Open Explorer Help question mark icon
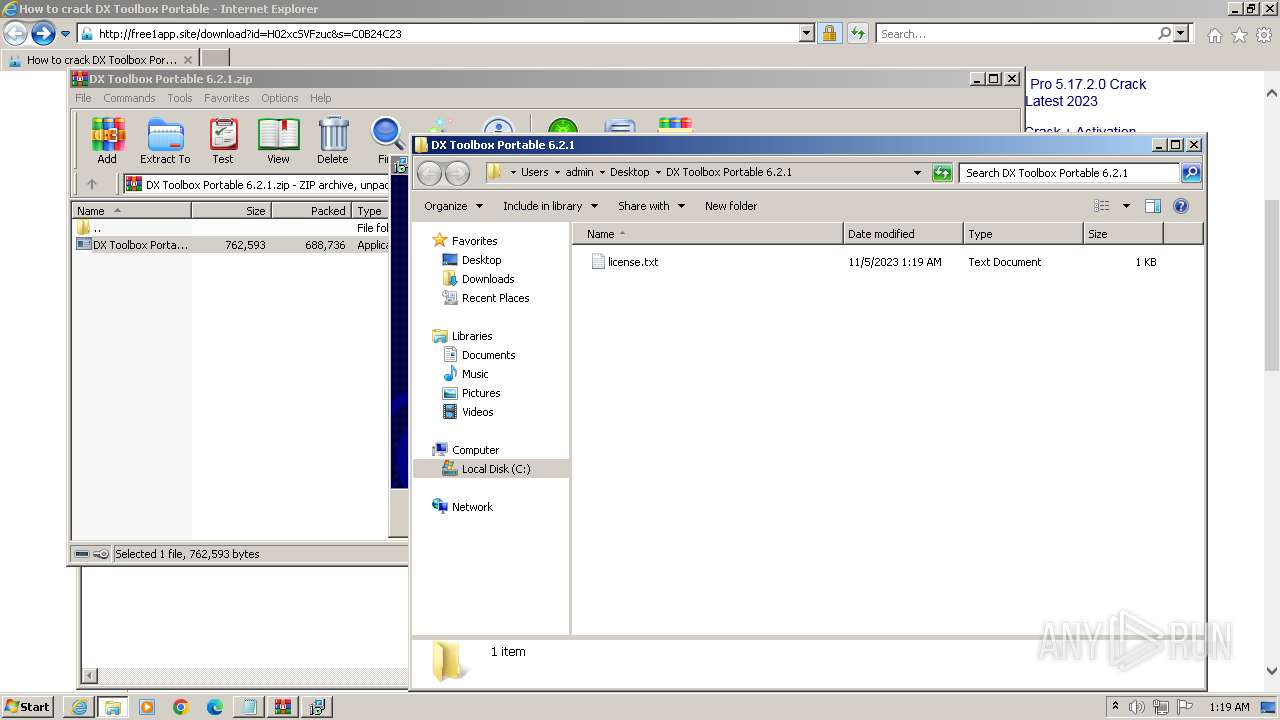1280x720 pixels. click(1181, 206)
